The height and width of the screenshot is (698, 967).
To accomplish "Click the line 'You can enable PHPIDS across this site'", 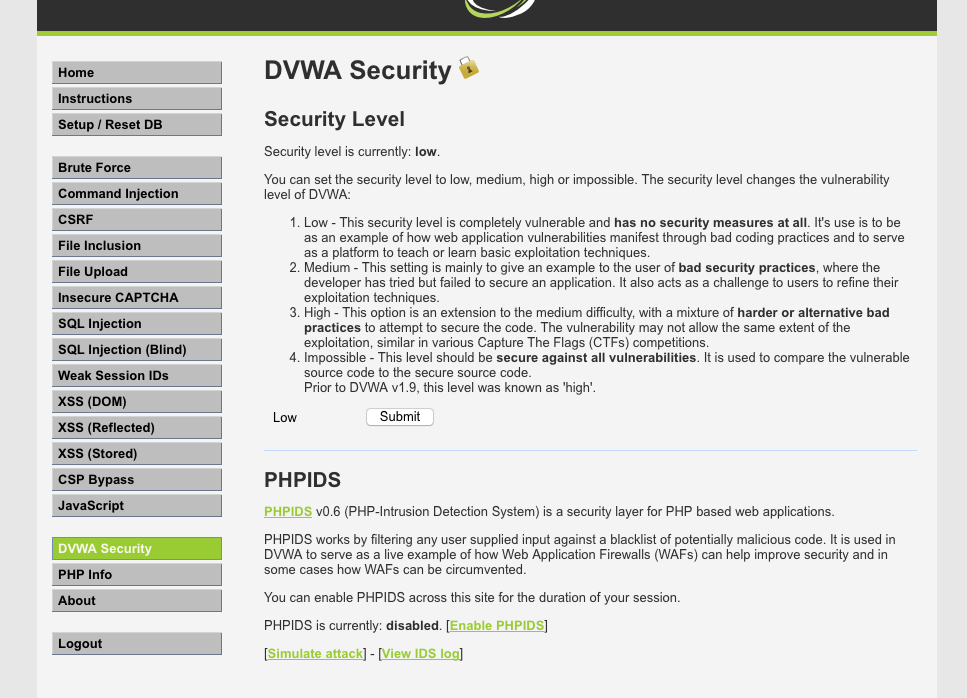I will pyautogui.click(x=472, y=597).
